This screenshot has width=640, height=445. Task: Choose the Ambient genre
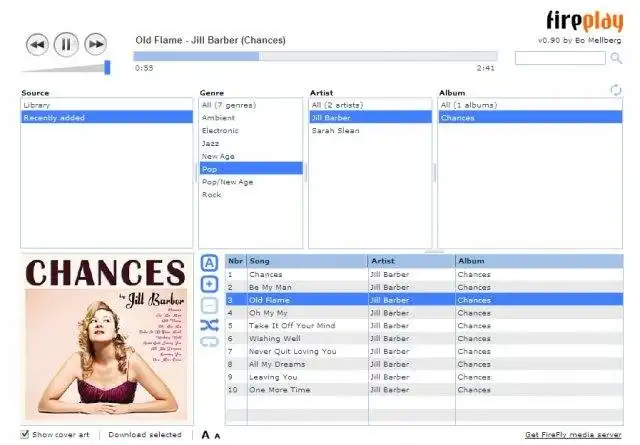[x=251, y=118]
